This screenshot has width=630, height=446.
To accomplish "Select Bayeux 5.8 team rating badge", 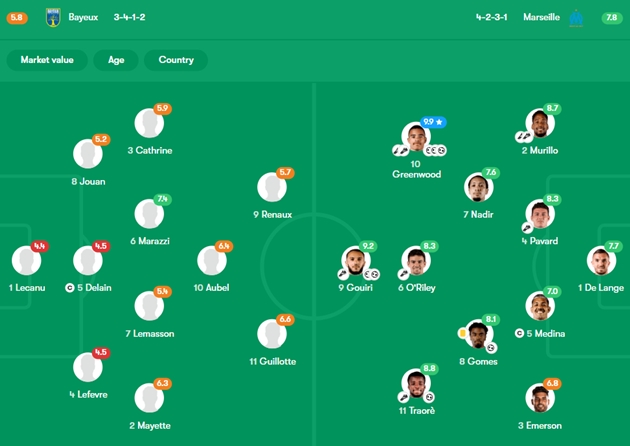I will tap(17, 18).
